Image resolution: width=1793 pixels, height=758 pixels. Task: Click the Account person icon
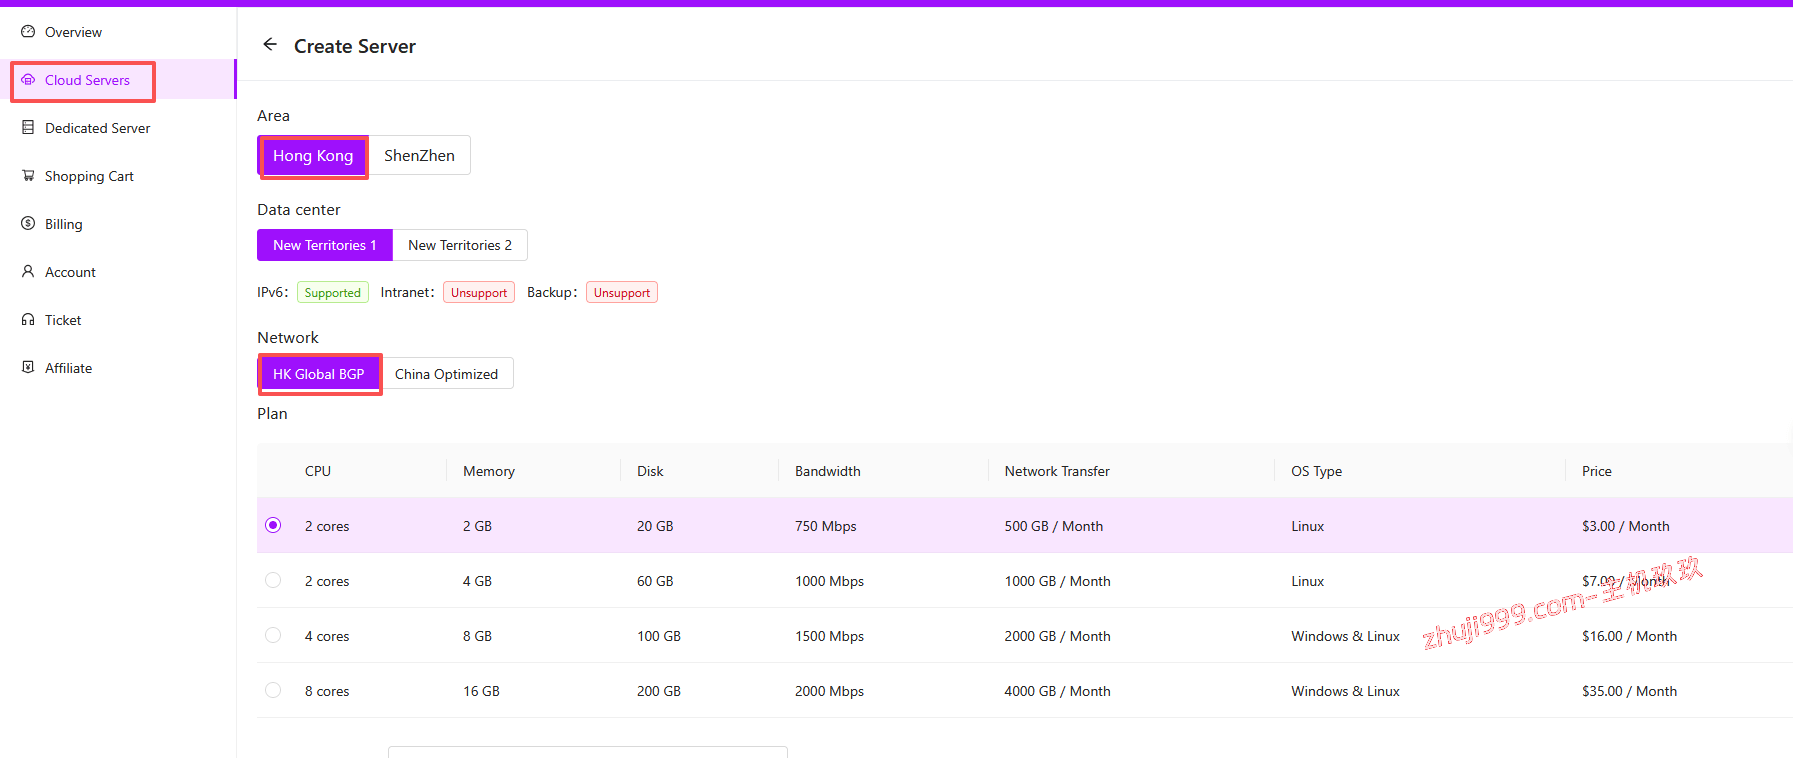tap(28, 272)
